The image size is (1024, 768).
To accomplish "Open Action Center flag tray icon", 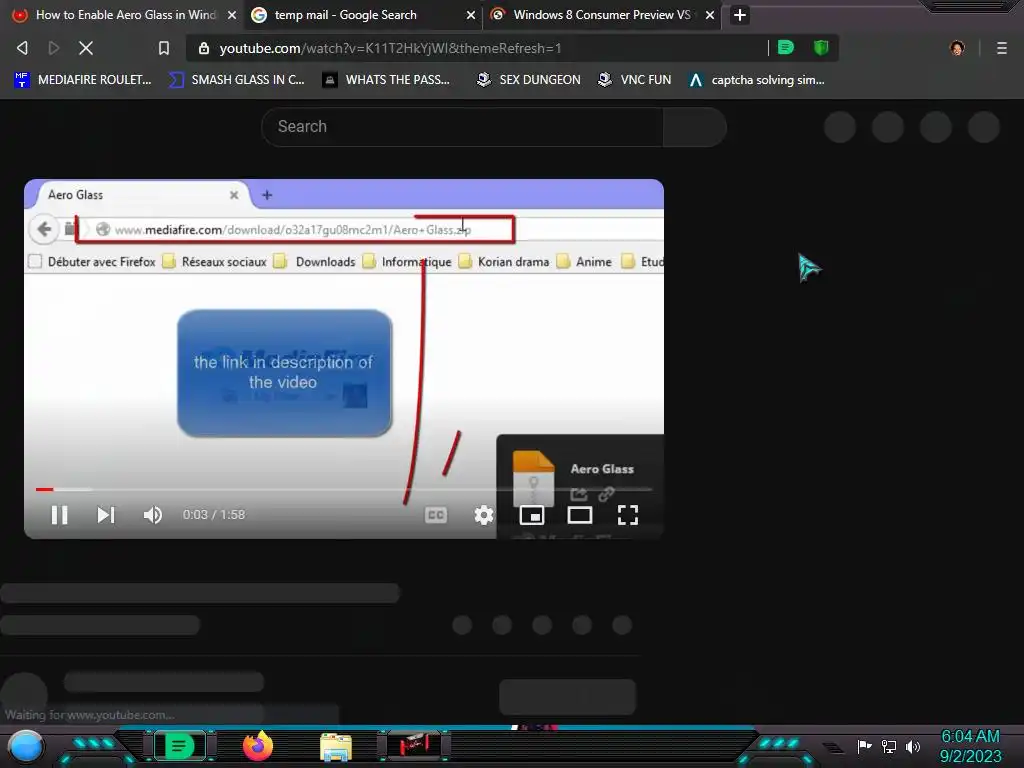I will tap(864, 746).
